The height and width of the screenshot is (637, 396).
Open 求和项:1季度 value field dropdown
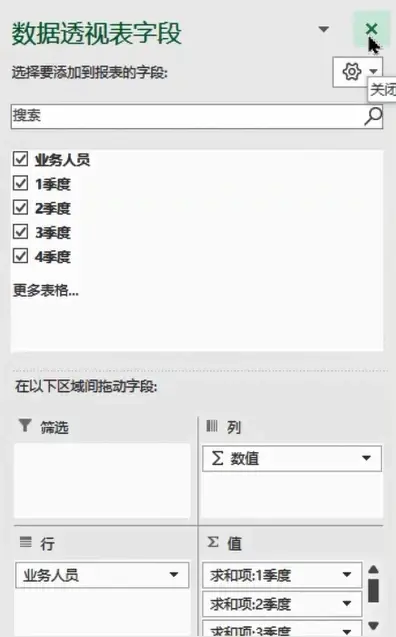click(x=347, y=575)
